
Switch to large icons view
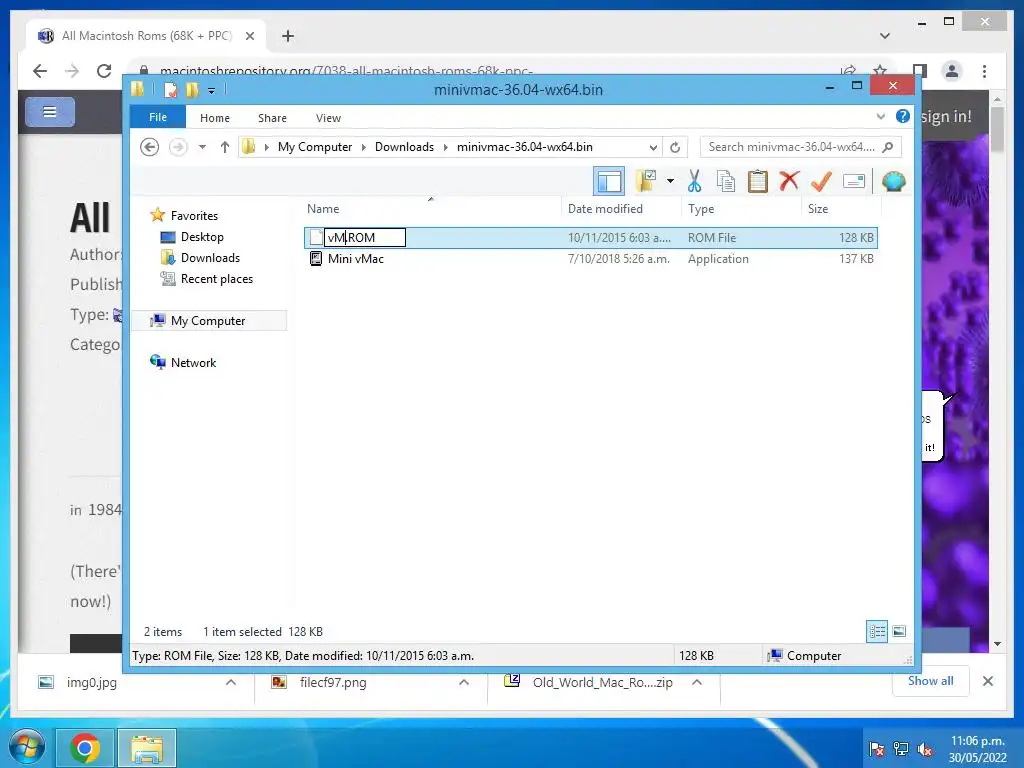[x=899, y=631]
